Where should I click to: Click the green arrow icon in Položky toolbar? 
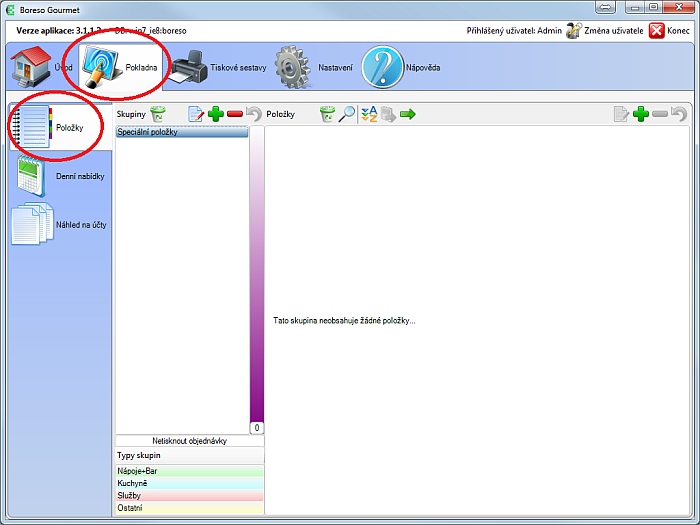(x=407, y=115)
